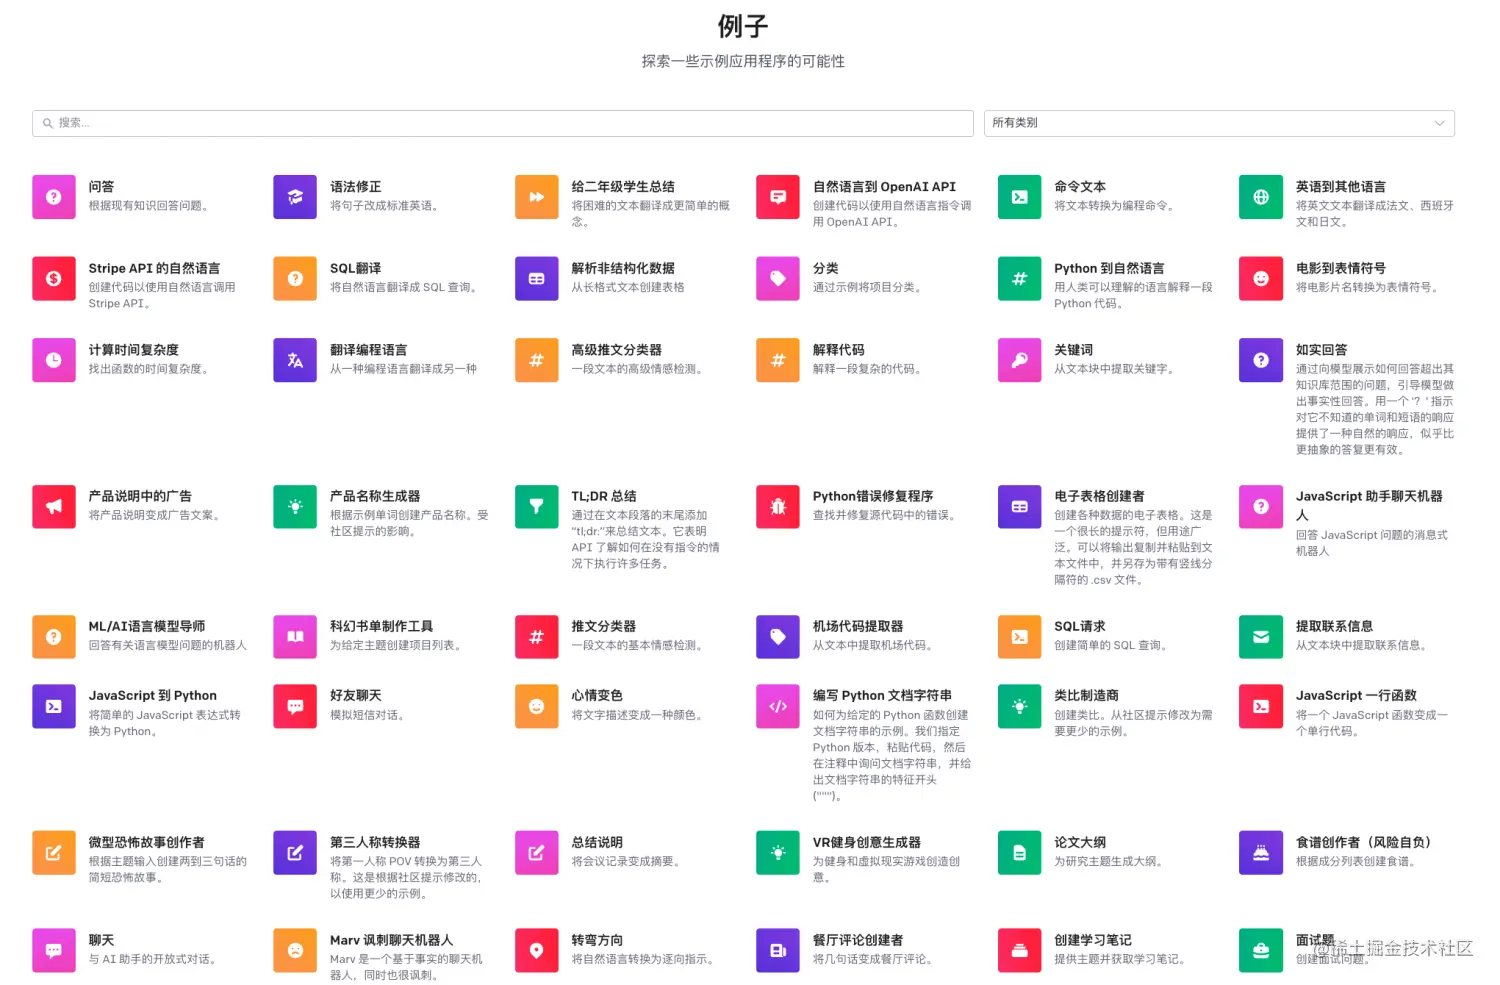Image resolution: width=1500 pixels, height=985 pixels.
Task: Click the text 模拟短信对话。
Action: point(368,715)
